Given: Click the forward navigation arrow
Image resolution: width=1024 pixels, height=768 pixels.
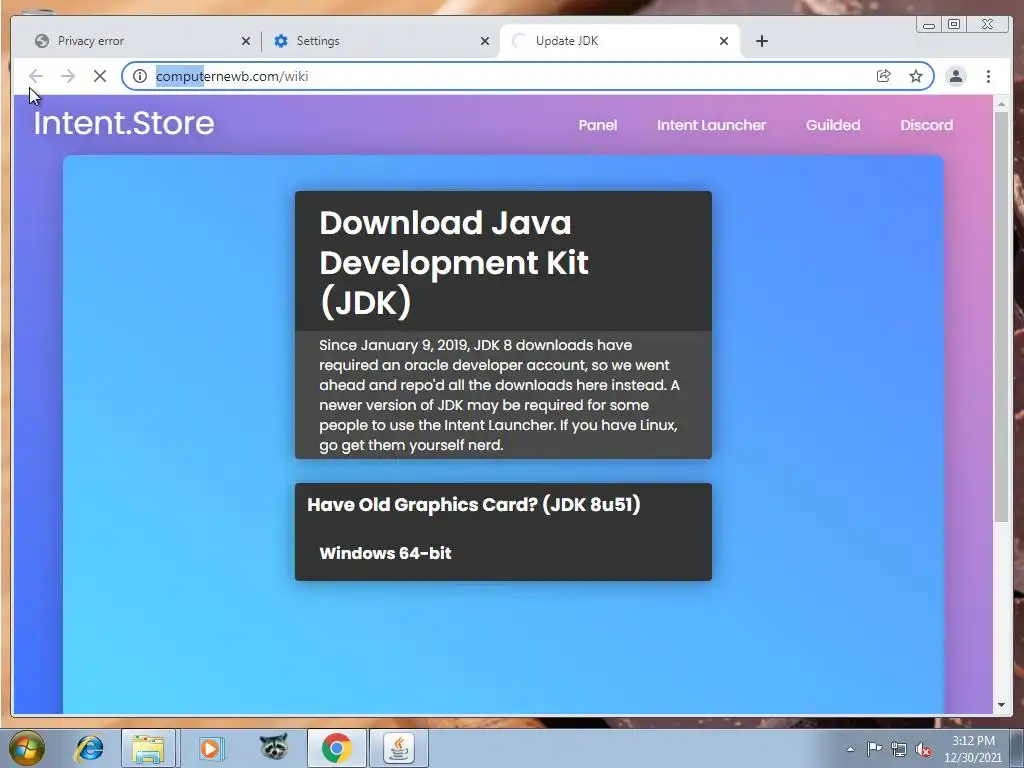Looking at the screenshot, I should 68,76.
